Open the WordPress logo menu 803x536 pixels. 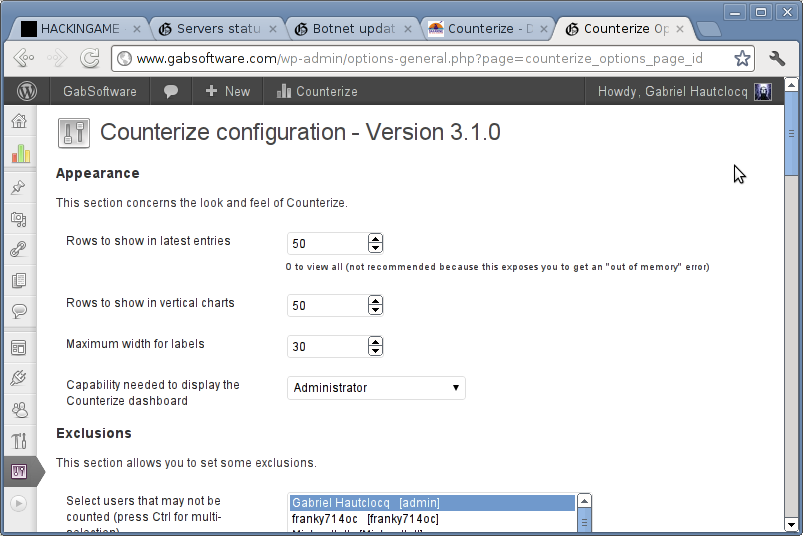(x=26, y=91)
